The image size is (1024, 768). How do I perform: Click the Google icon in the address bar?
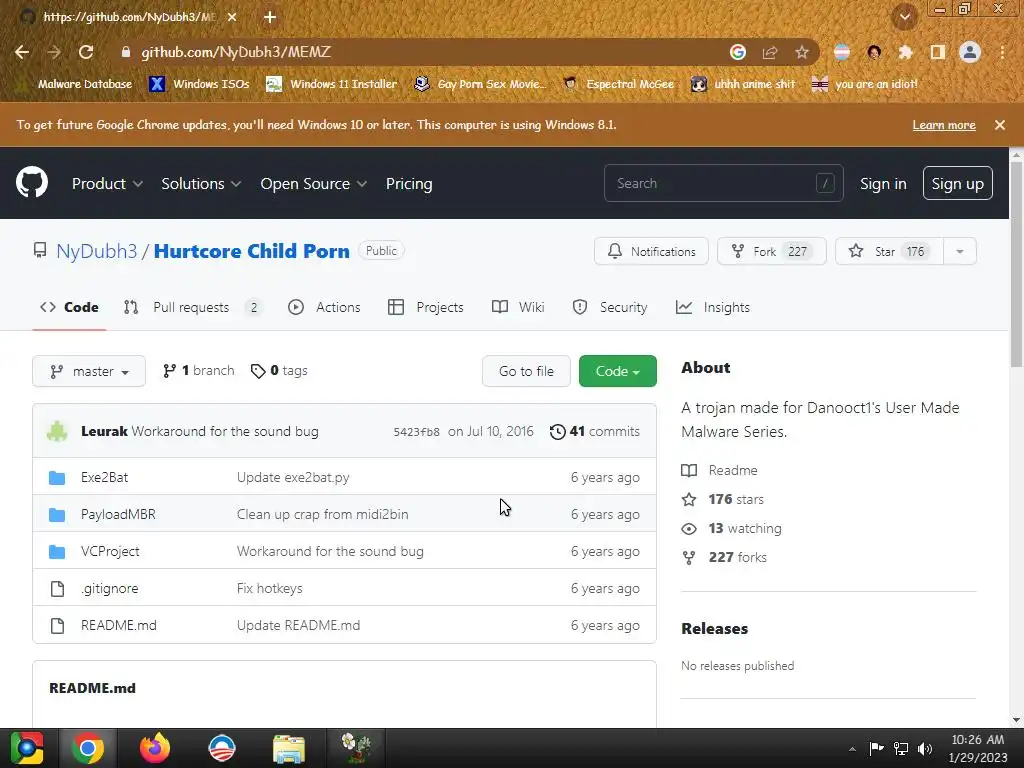737,52
